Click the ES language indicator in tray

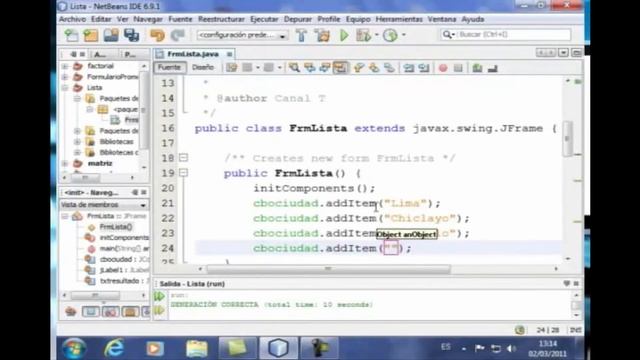(446, 347)
